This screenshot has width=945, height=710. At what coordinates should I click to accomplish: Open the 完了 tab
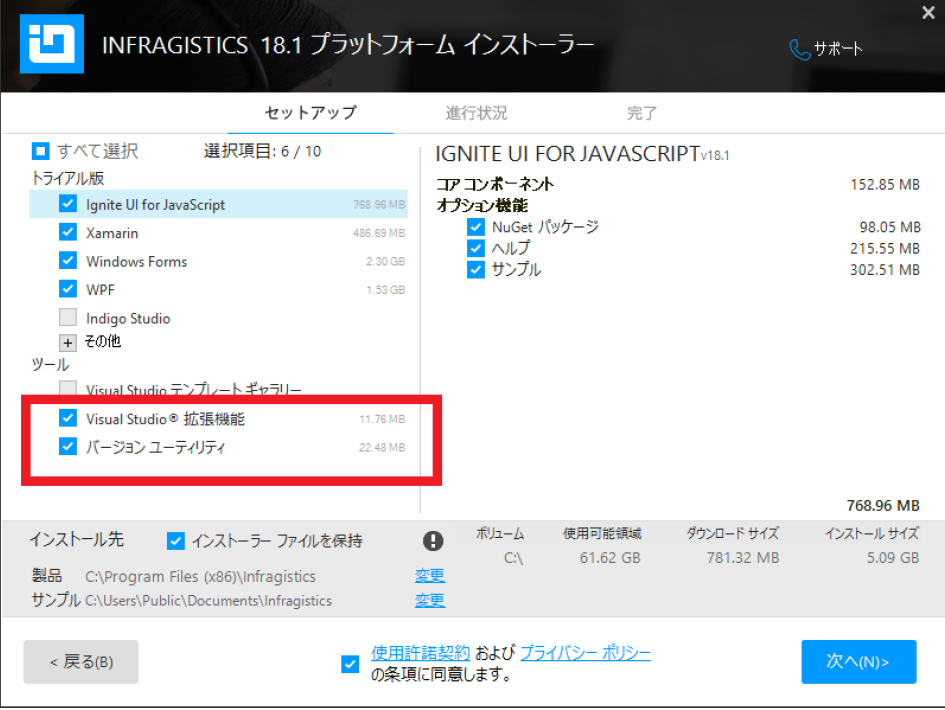[641, 113]
